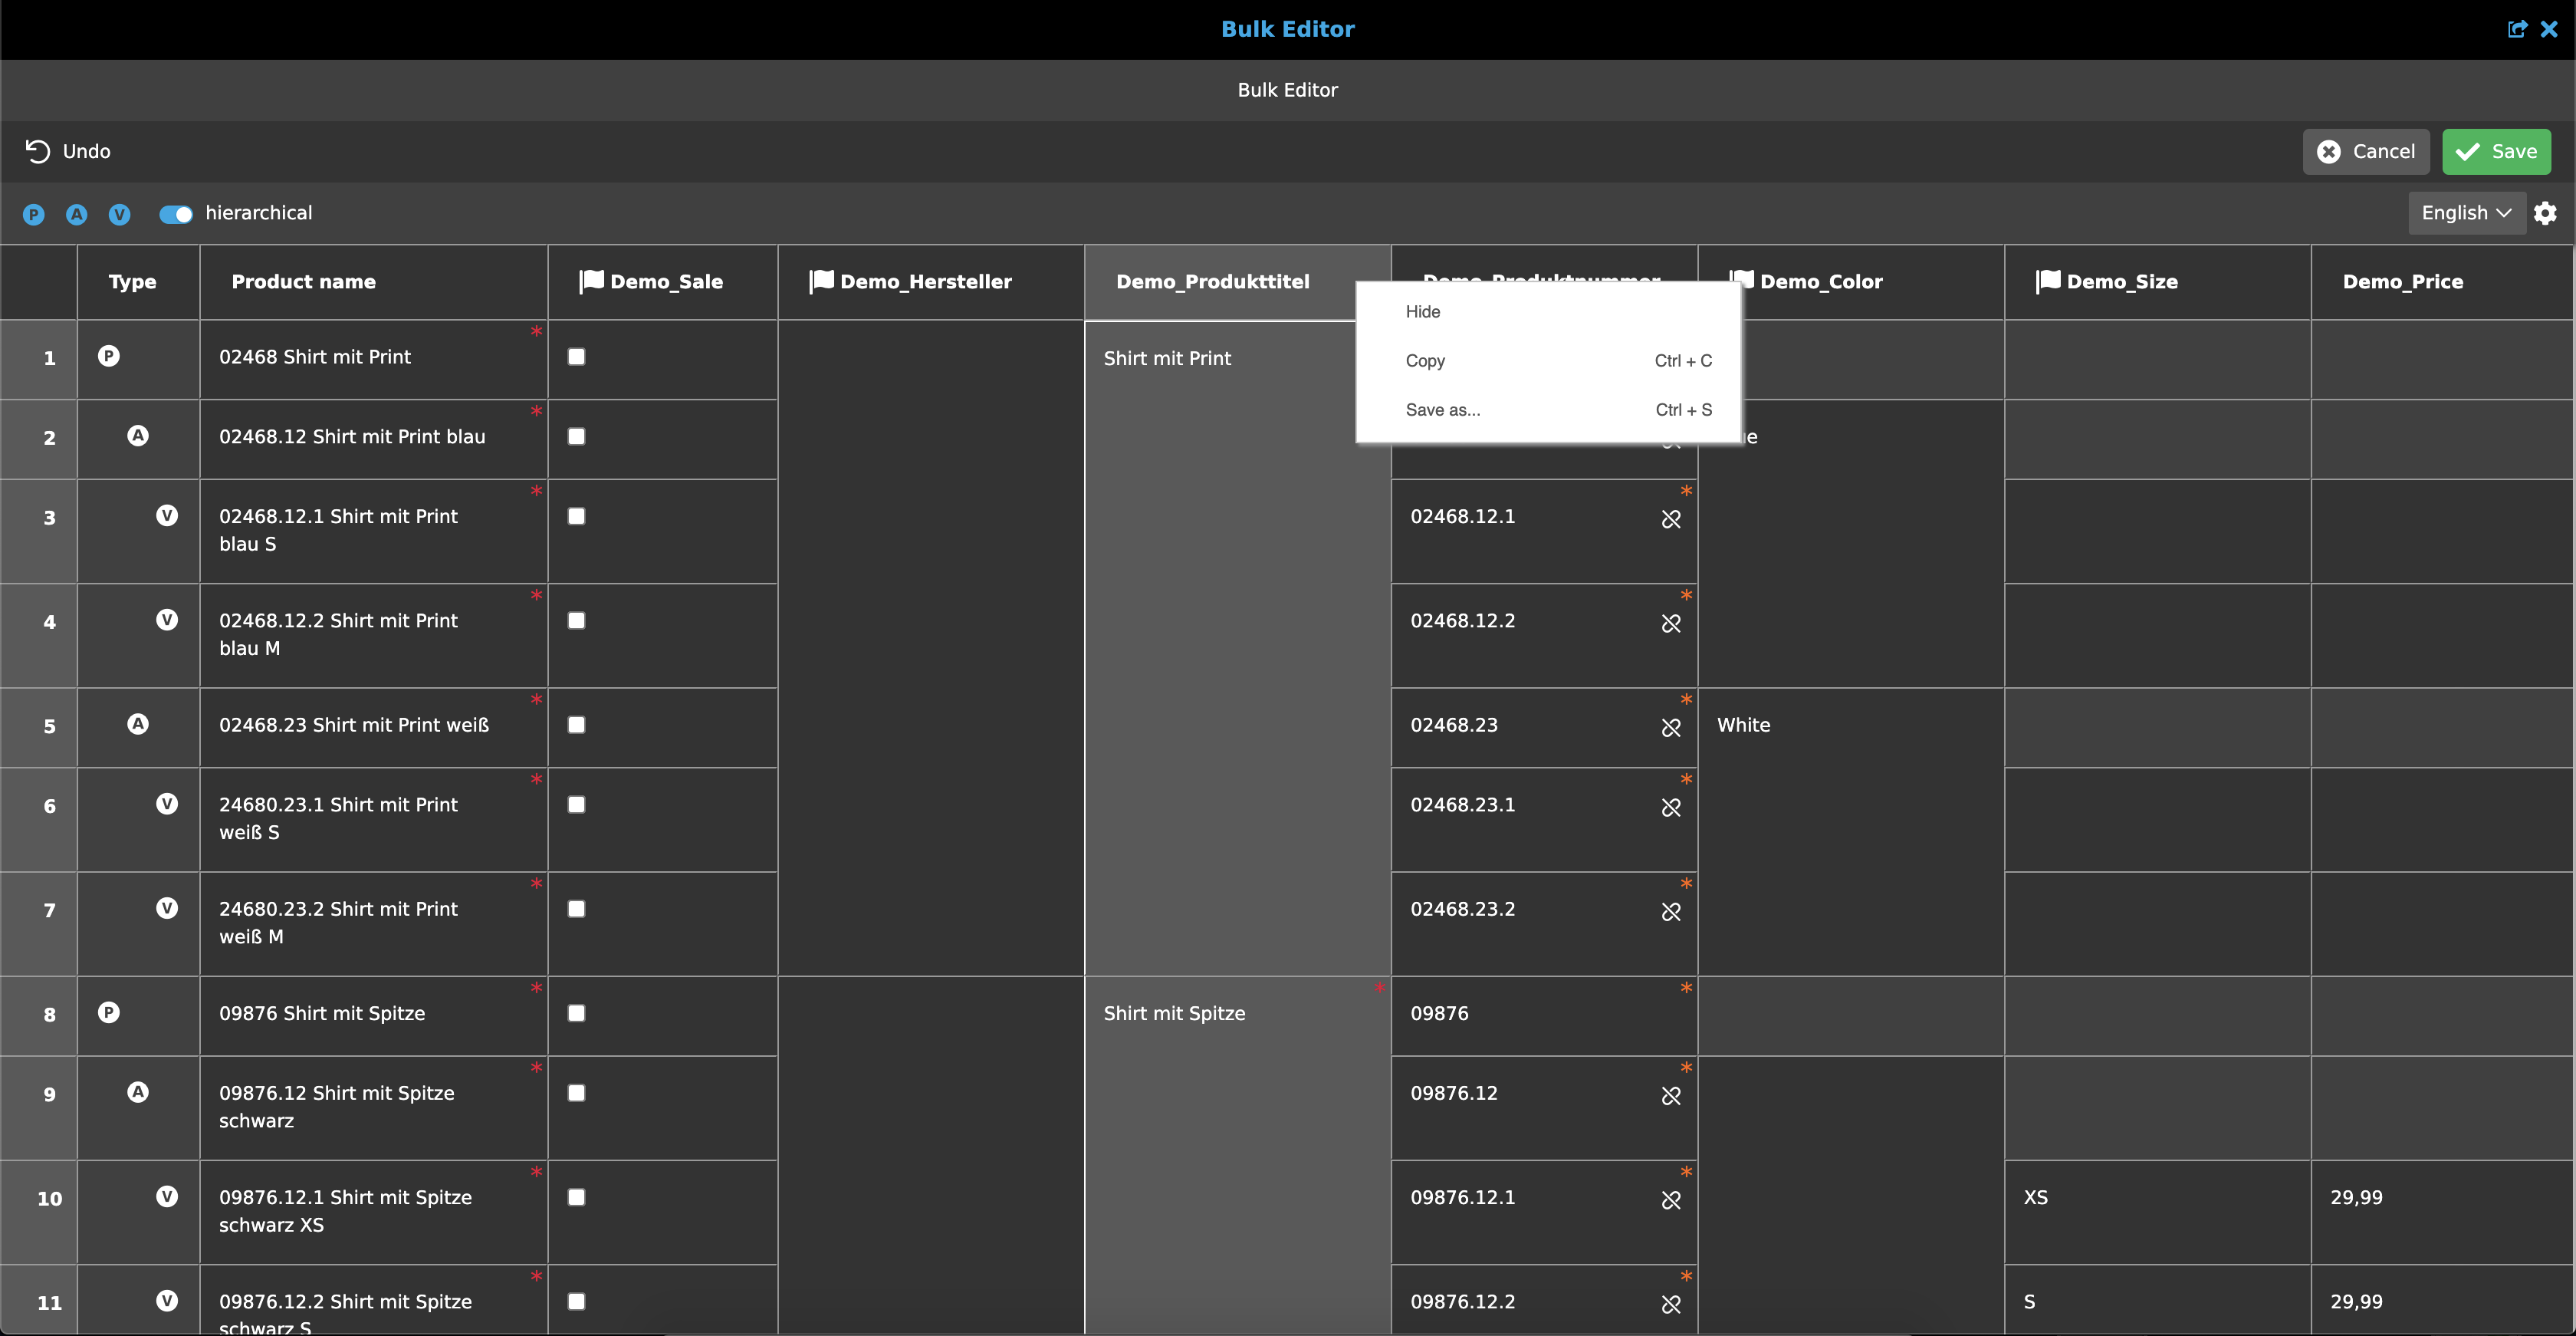Click unlink icon for 02468.23 number
The height and width of the screenshot is (1336, 2576).
[1671, 728]
